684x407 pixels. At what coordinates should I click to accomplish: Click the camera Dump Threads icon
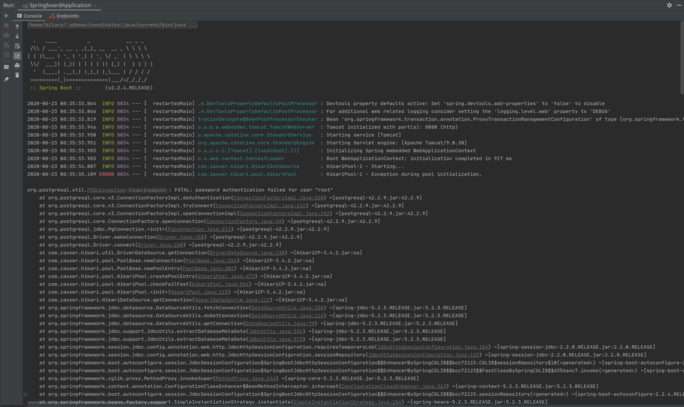pyautogui.click(x=6, y=35)
